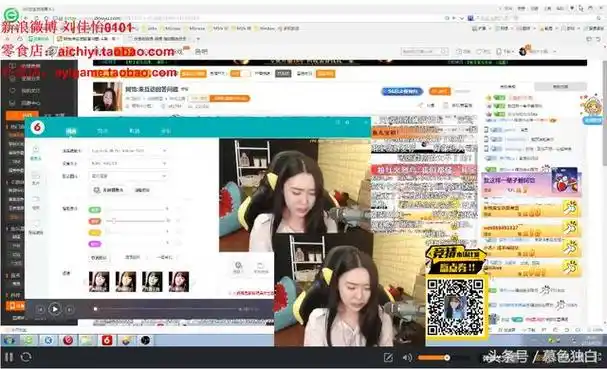Open the red 6 app on the taskbar
The image size is (607, 369).
107,340
